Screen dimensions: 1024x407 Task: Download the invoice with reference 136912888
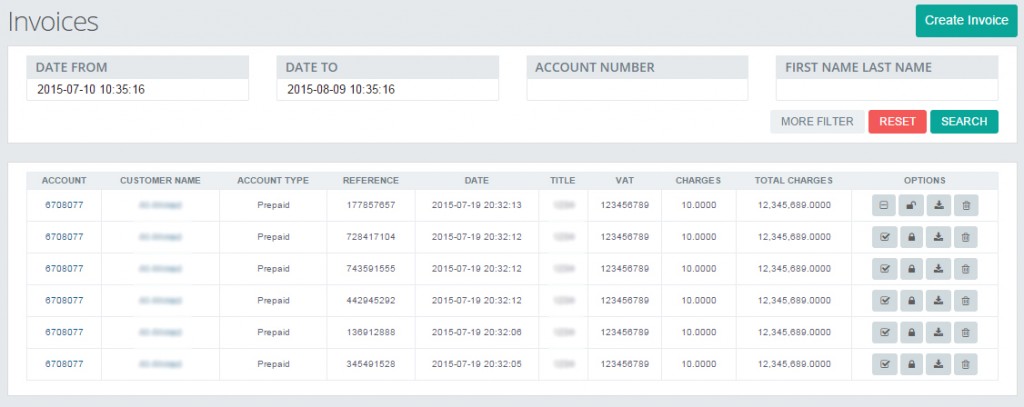[x=938, y=333]
